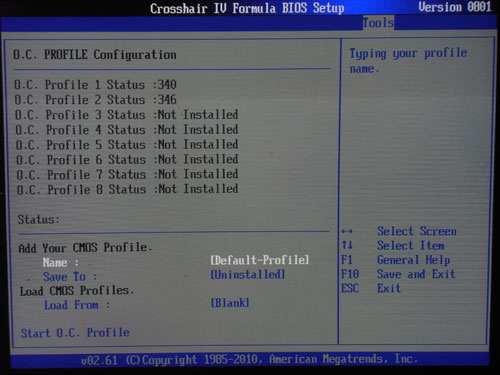Click the Select Screen help text
Image resolution: width=500 pixels, height=375 pixels.
point(417,231)
